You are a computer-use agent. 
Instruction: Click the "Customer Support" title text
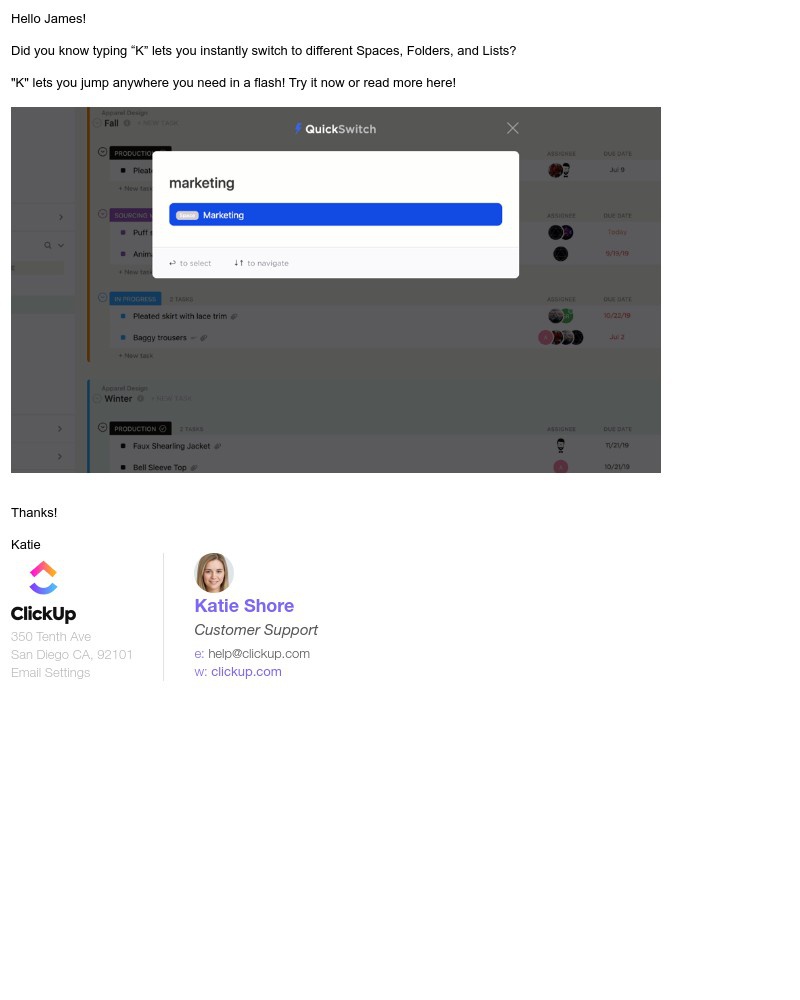tap(256, 630)
